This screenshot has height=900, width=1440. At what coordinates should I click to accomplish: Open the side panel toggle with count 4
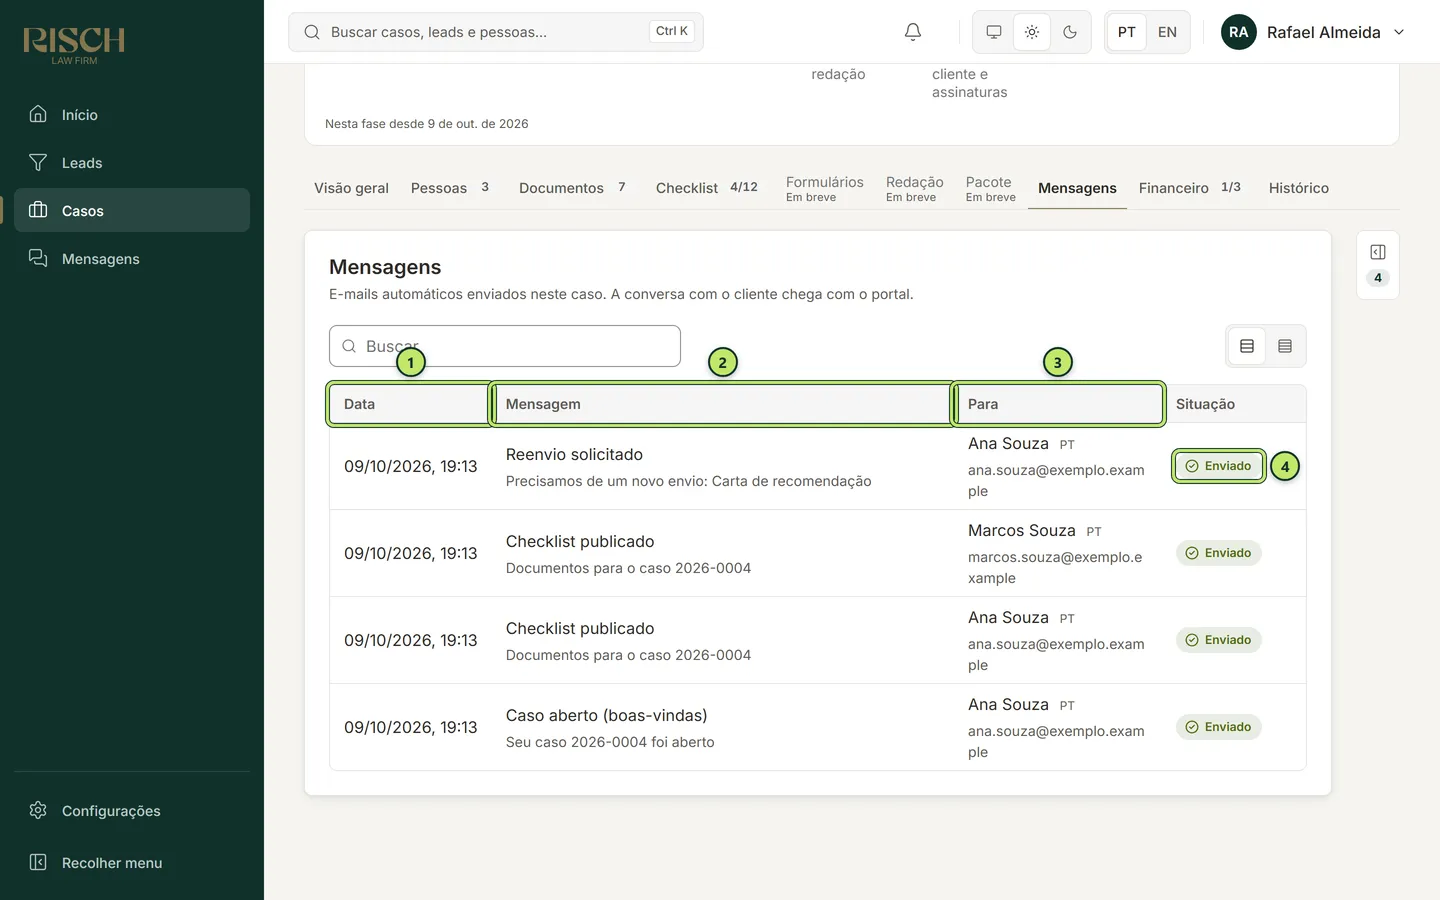pos(1378,265)
